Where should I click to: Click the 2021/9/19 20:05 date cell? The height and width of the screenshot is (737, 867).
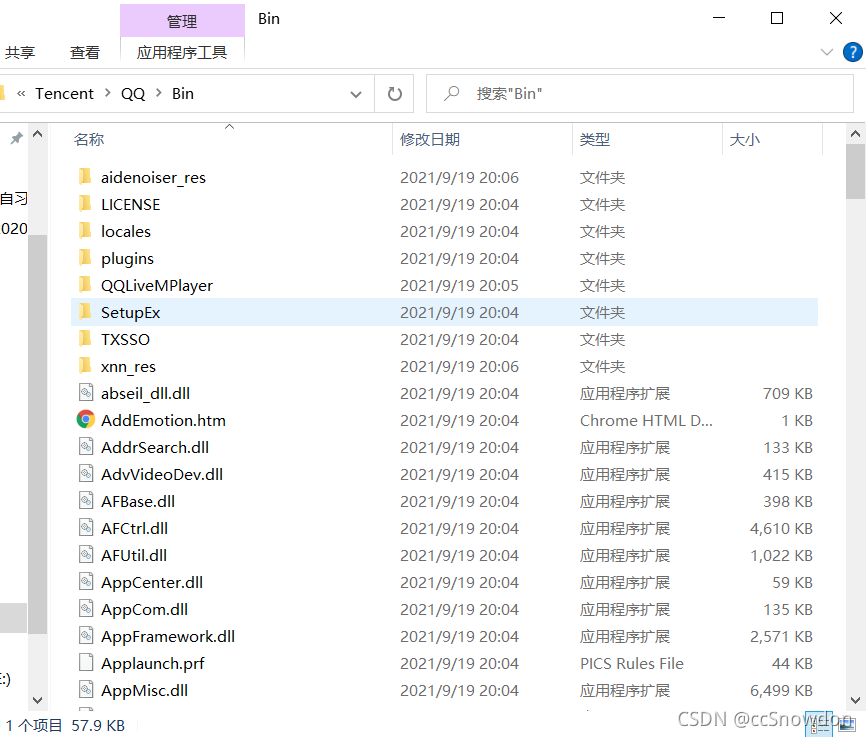[459, 285]
